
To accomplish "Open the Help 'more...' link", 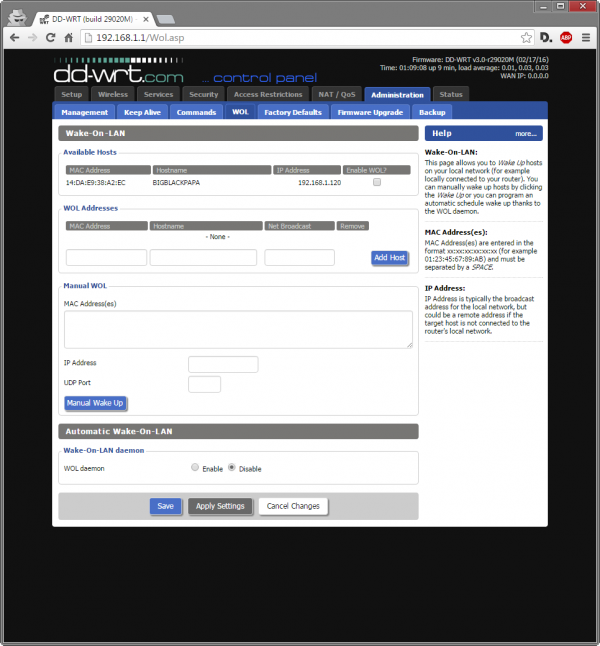I will (x=525, y=133).
